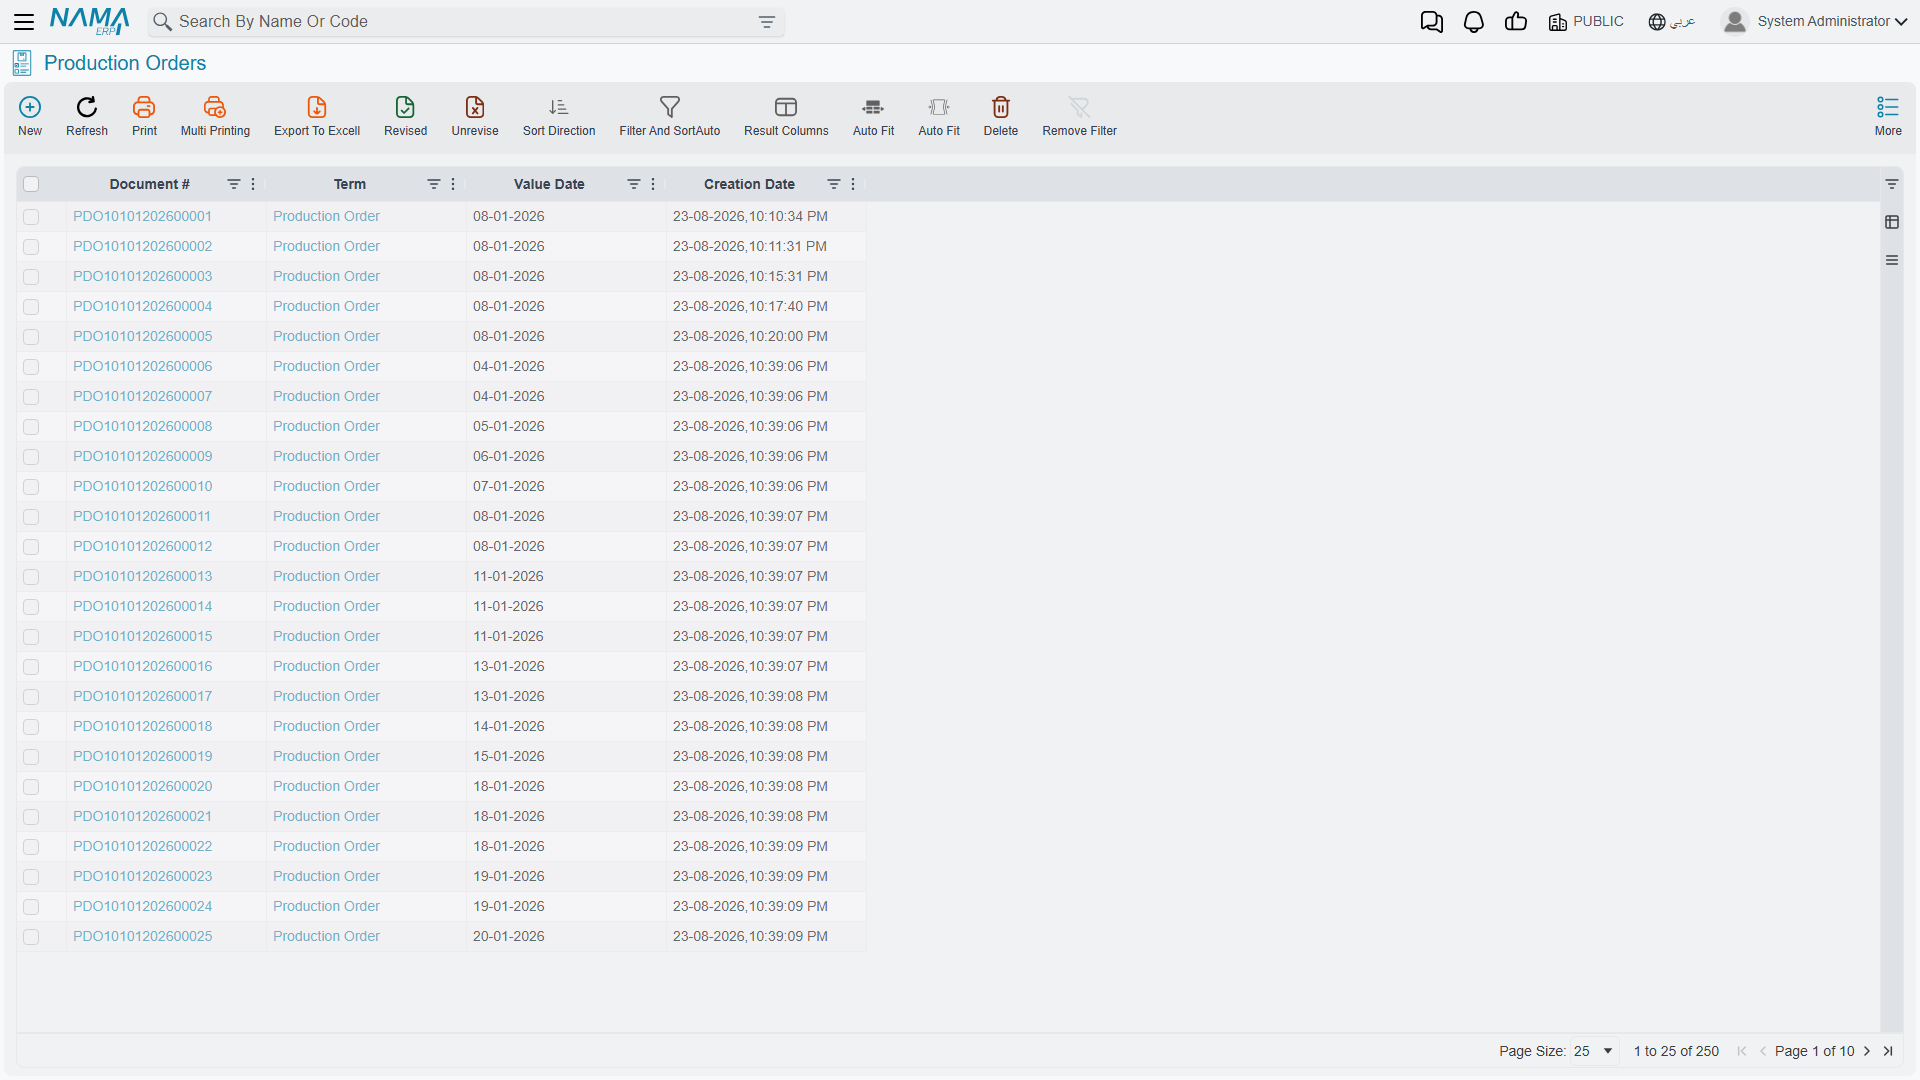This screenshot has height=1080, width=1920.
Task: Open document PDO10101202600009
Action: pyautogui.click(x=143, y=456)
